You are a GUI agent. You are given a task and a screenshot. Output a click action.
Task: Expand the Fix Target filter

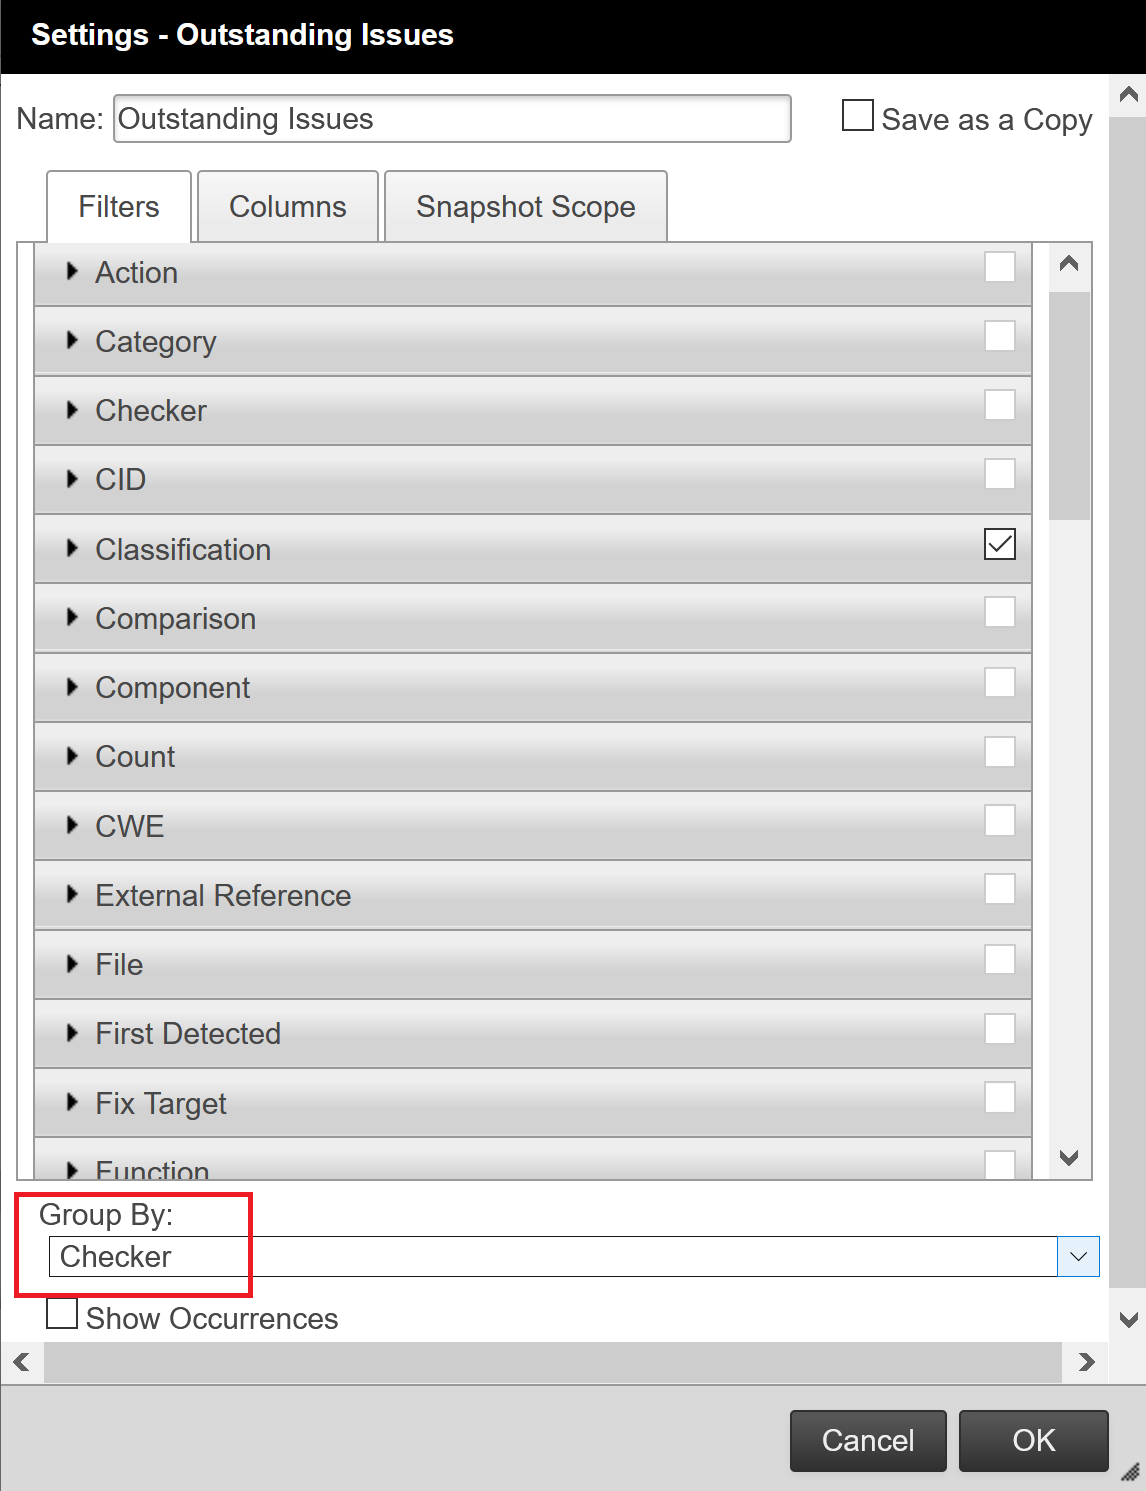pyautogui.click(x=71, y=1103)
